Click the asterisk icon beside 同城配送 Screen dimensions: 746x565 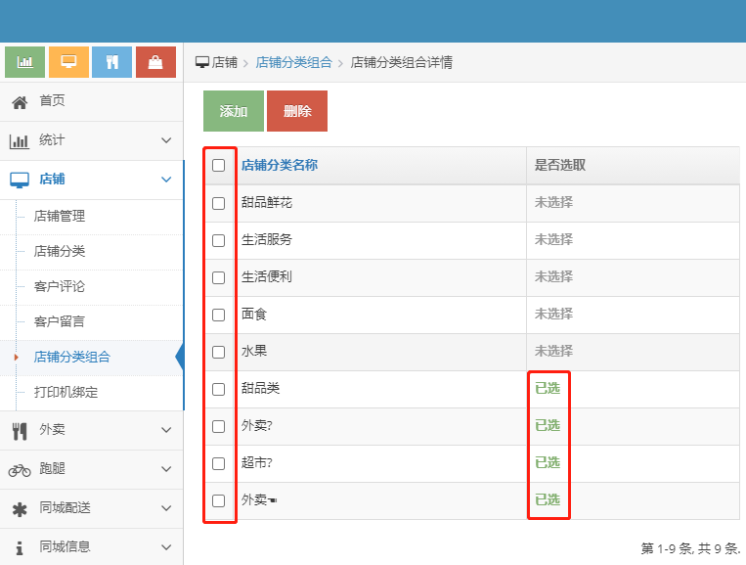coord(19,508)
